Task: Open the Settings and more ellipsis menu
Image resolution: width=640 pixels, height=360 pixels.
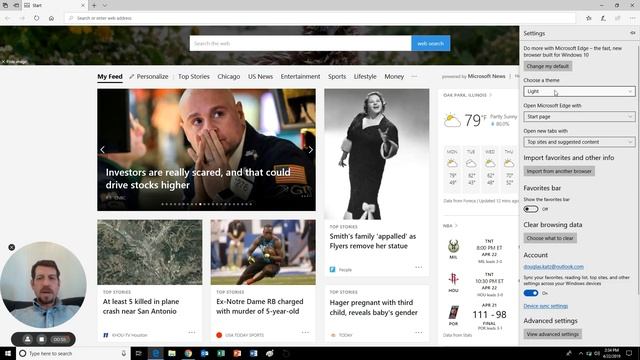Action: [632, 18]
